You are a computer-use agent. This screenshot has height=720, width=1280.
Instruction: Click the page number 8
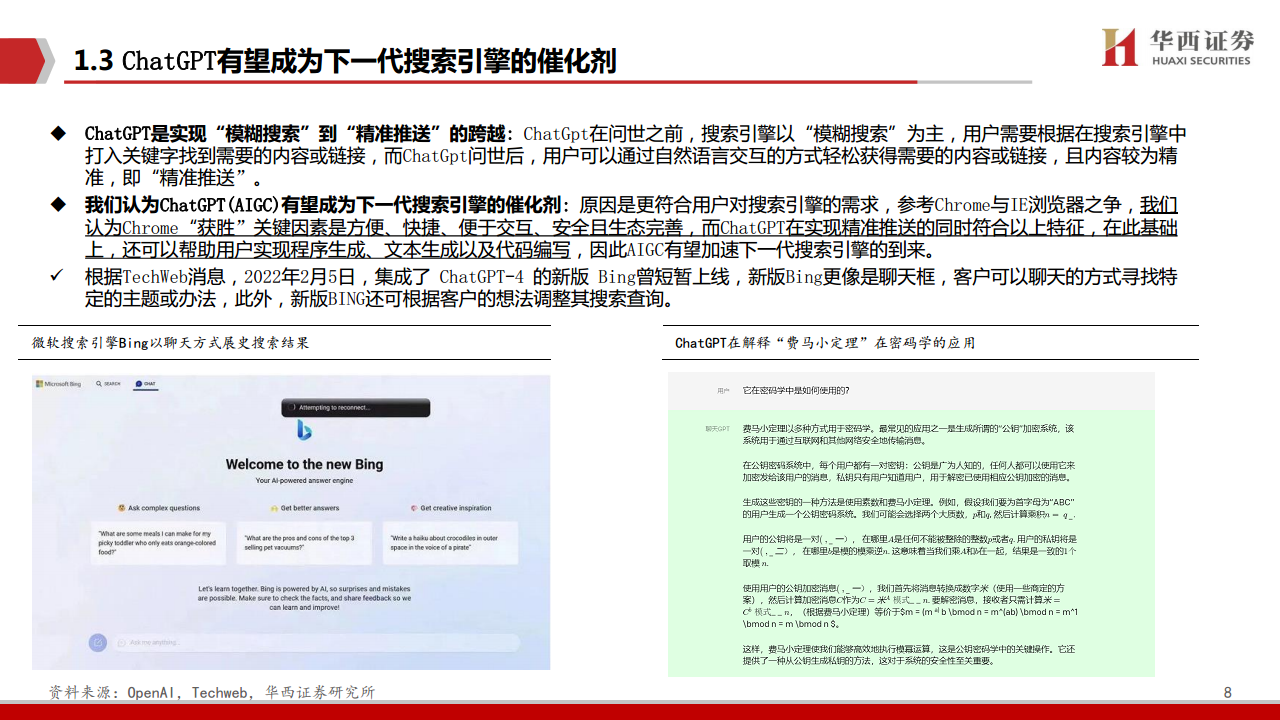tap(1228, 692)
